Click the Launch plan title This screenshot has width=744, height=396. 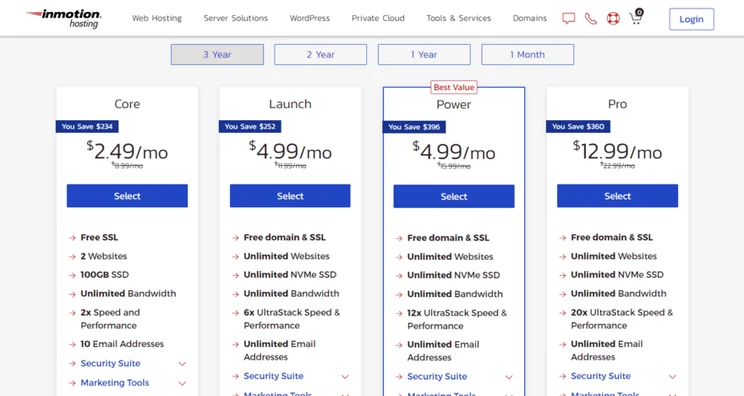(x=290, y=104)
